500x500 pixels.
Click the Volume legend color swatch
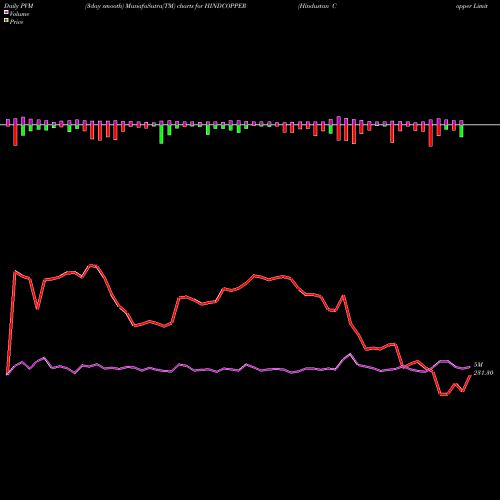tap(6, 13)
